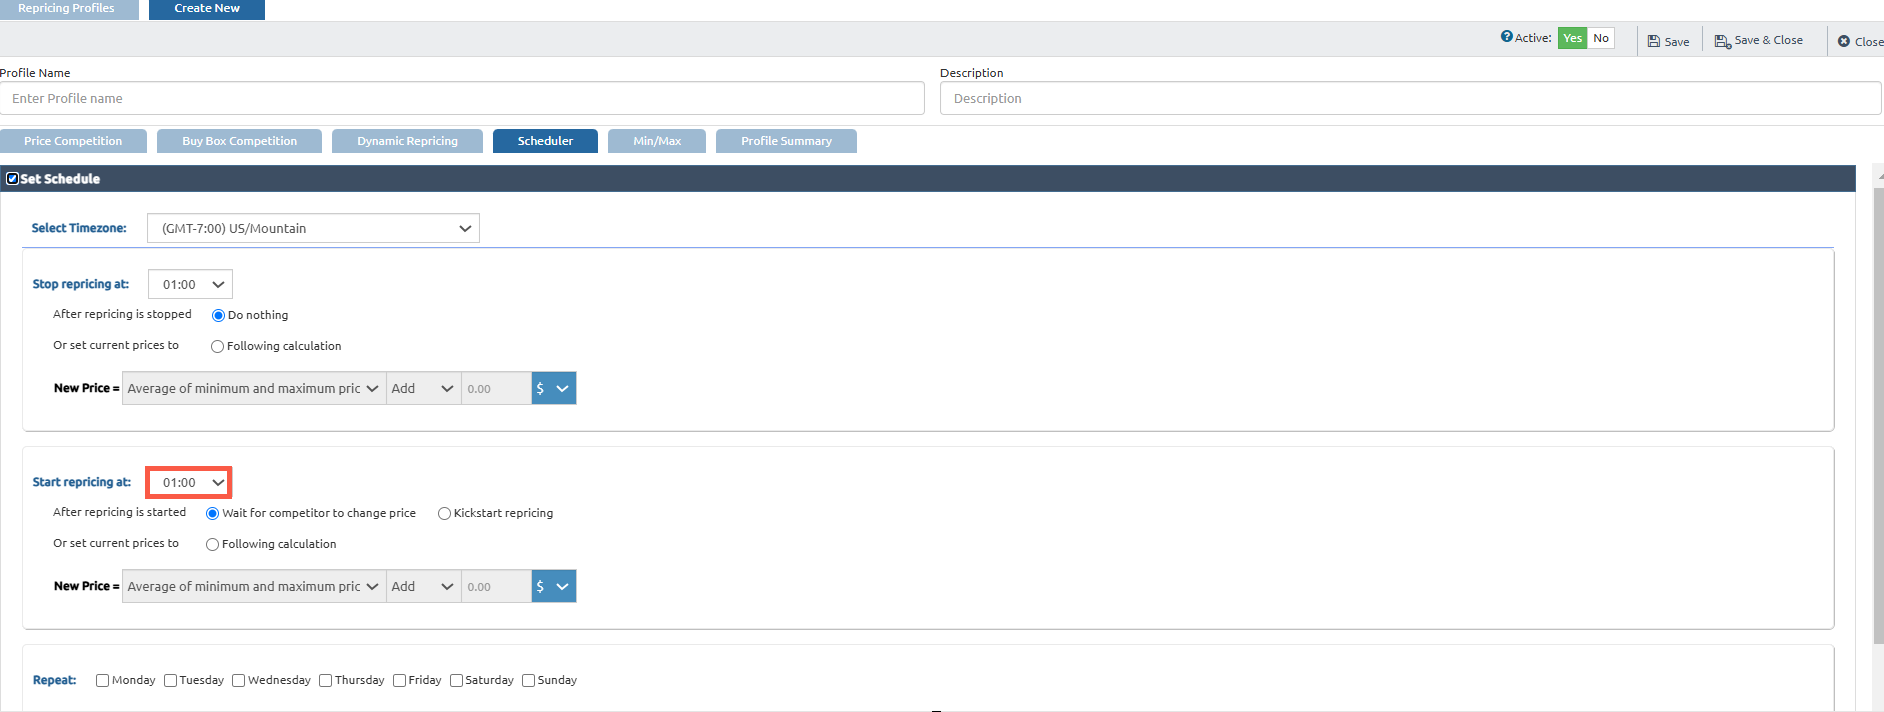Screen dimensions: 1884x712
Task: Tick the Saturday repeat checkbox
Action: tap(456, 681)
